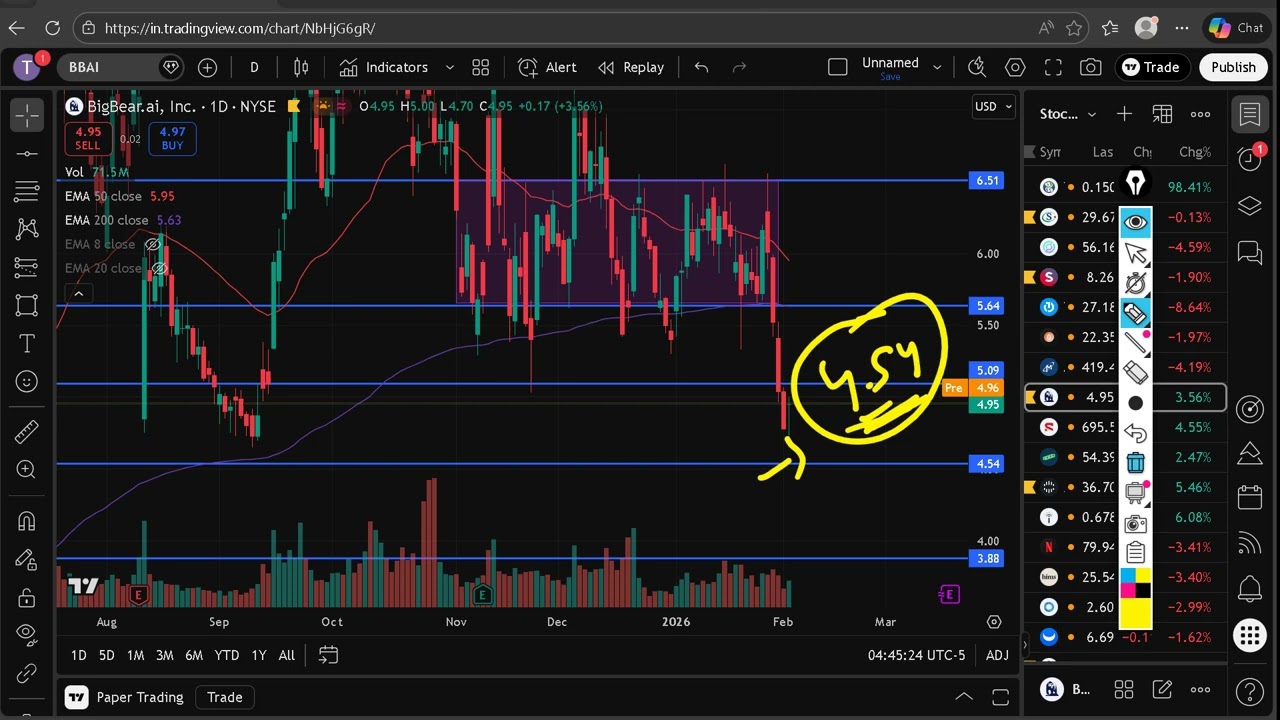Open the USD currency dropdown
The width and height of the screenshot is (1280, 720).
(993, 106)
